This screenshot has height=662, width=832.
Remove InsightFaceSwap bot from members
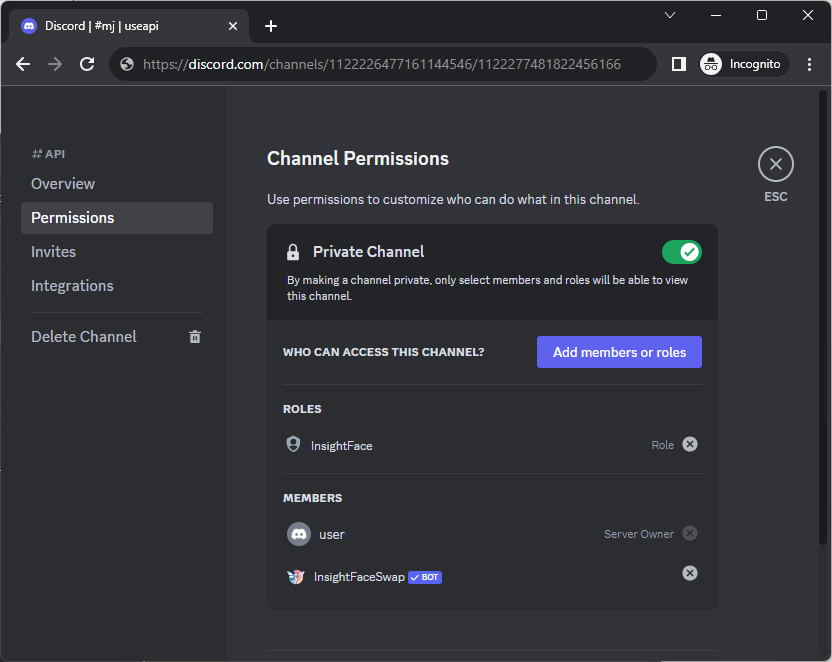(690, 573)
